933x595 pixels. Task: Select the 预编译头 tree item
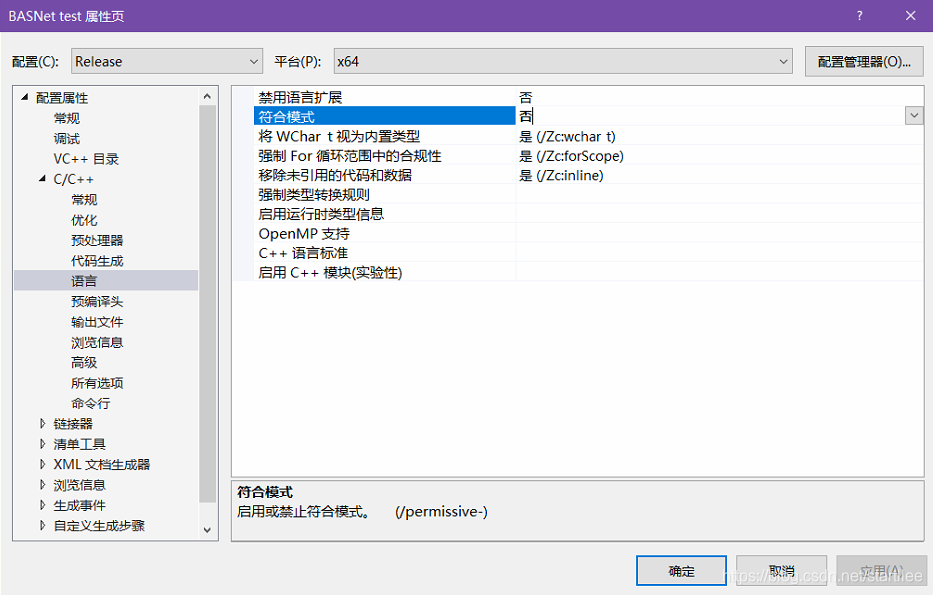click(x=97, y=302)
